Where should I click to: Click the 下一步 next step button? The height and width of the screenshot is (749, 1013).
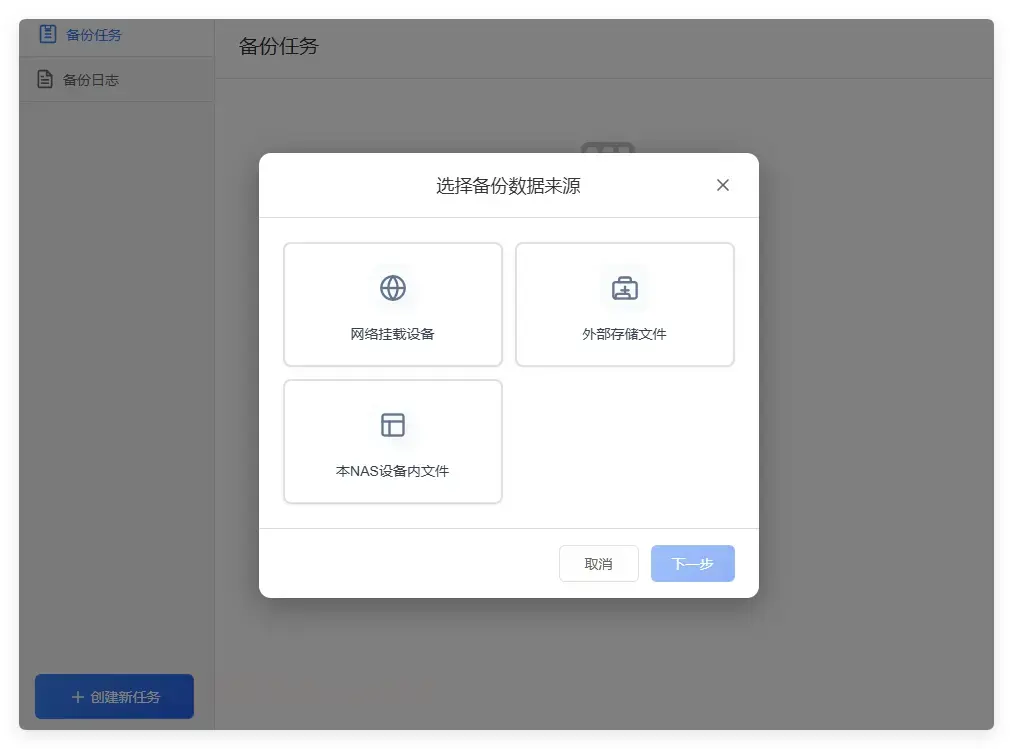click(x=692, y=563)
